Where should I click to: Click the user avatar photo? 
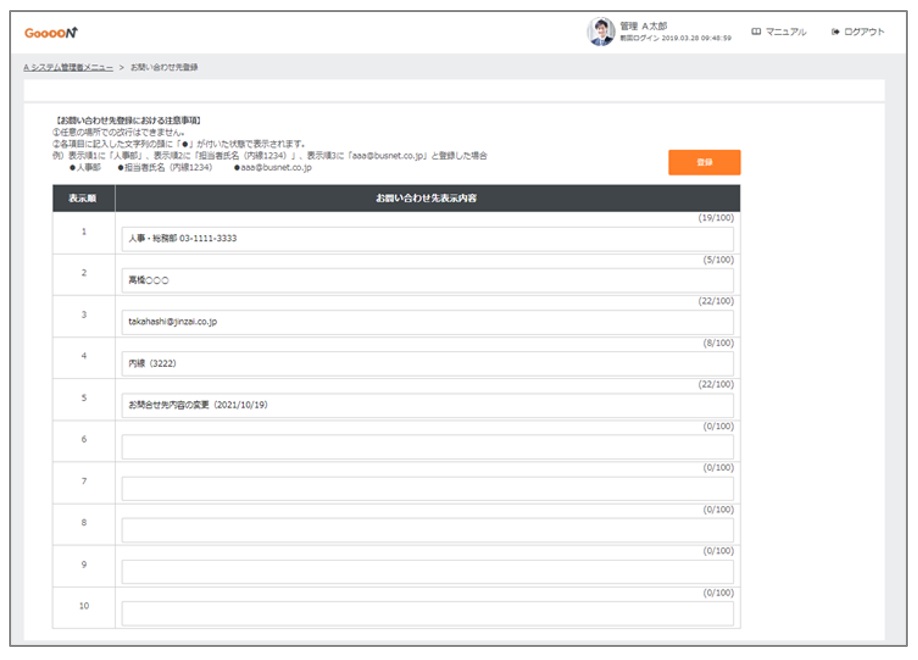click(x=601, y=31)
